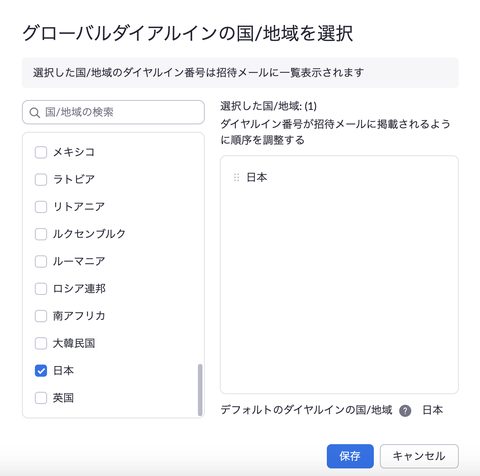
Task: Click the search magnifier icon
Action: pos(35,113)
